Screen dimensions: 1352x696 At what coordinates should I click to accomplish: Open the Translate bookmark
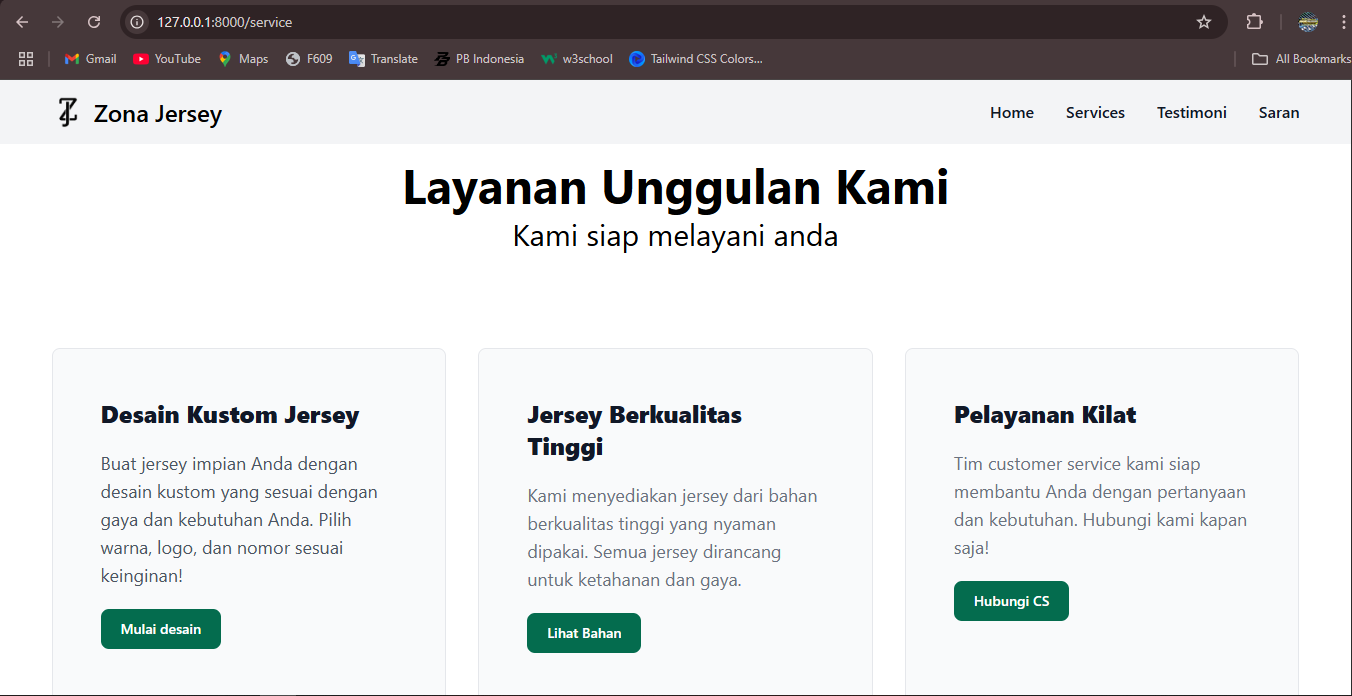[x=383, y=59]
